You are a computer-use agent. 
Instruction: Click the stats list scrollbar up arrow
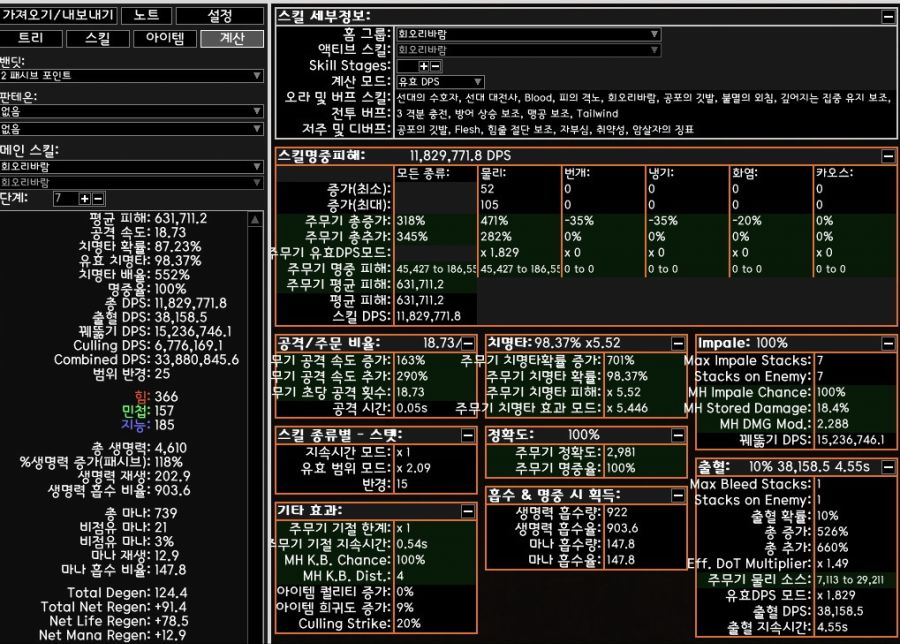pos(255,219)
